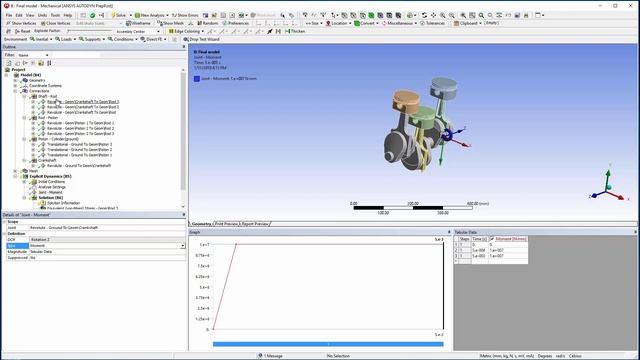
Task: Click the Zoom to Fit icon
Action: 463,15
